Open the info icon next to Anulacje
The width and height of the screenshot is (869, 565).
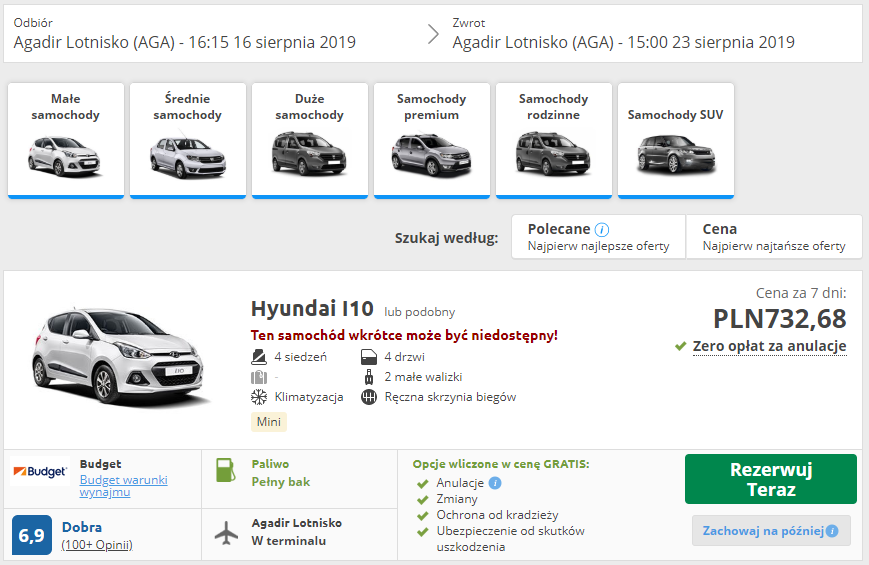(x=495, y=483)
